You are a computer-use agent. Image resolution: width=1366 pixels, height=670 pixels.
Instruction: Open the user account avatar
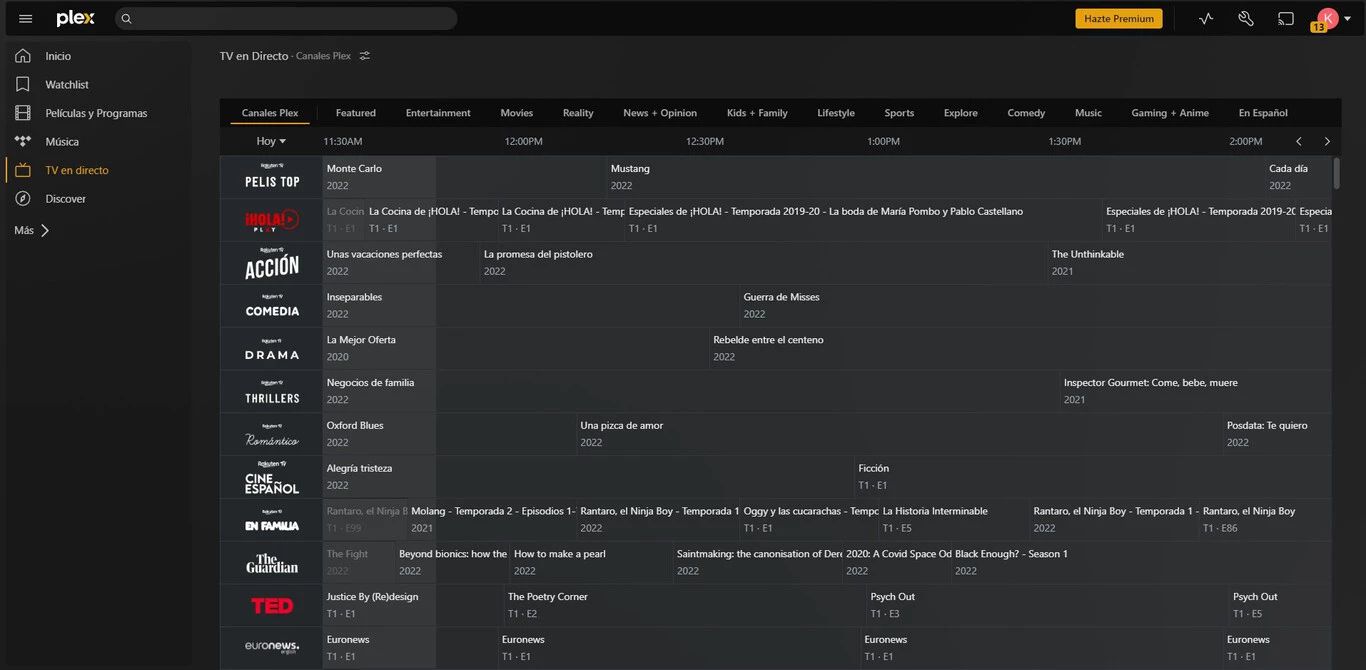[1328, 18]
